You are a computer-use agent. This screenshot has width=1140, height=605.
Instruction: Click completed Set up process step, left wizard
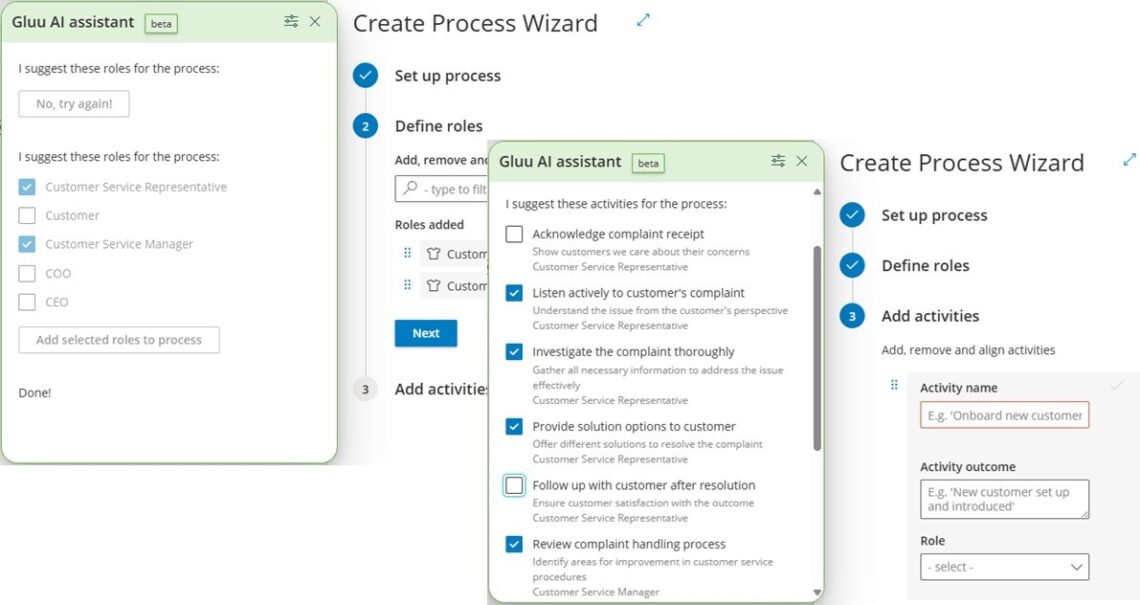pos(366,75)
